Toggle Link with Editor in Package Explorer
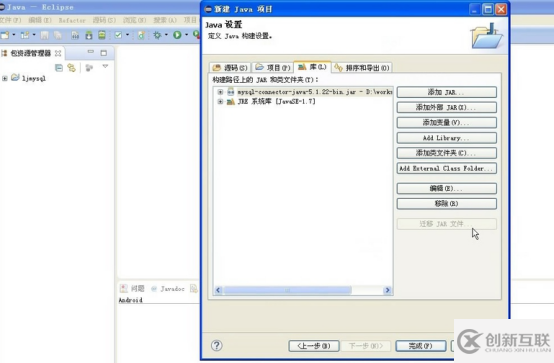This screenshot has width=554, height=363. click(72, 68)
